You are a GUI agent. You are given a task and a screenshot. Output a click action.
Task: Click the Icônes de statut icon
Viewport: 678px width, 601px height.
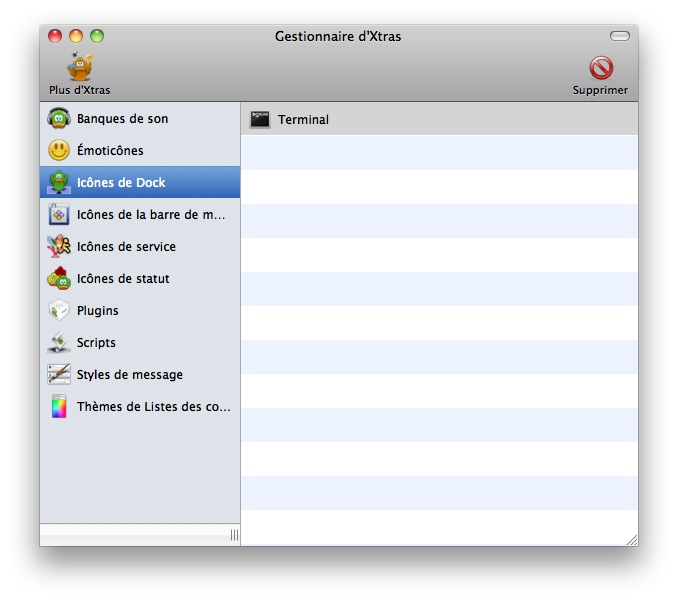[x=59, y=279]
